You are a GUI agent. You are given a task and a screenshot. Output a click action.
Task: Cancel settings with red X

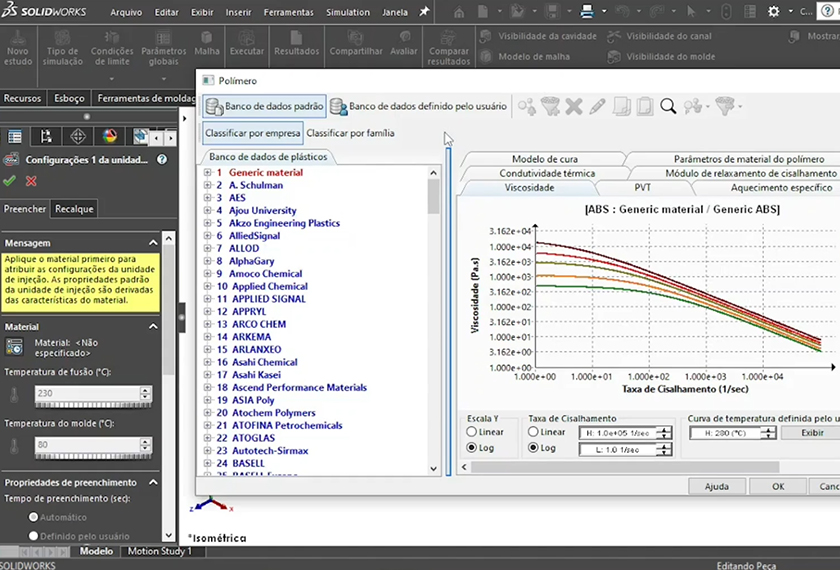point(31,181)
